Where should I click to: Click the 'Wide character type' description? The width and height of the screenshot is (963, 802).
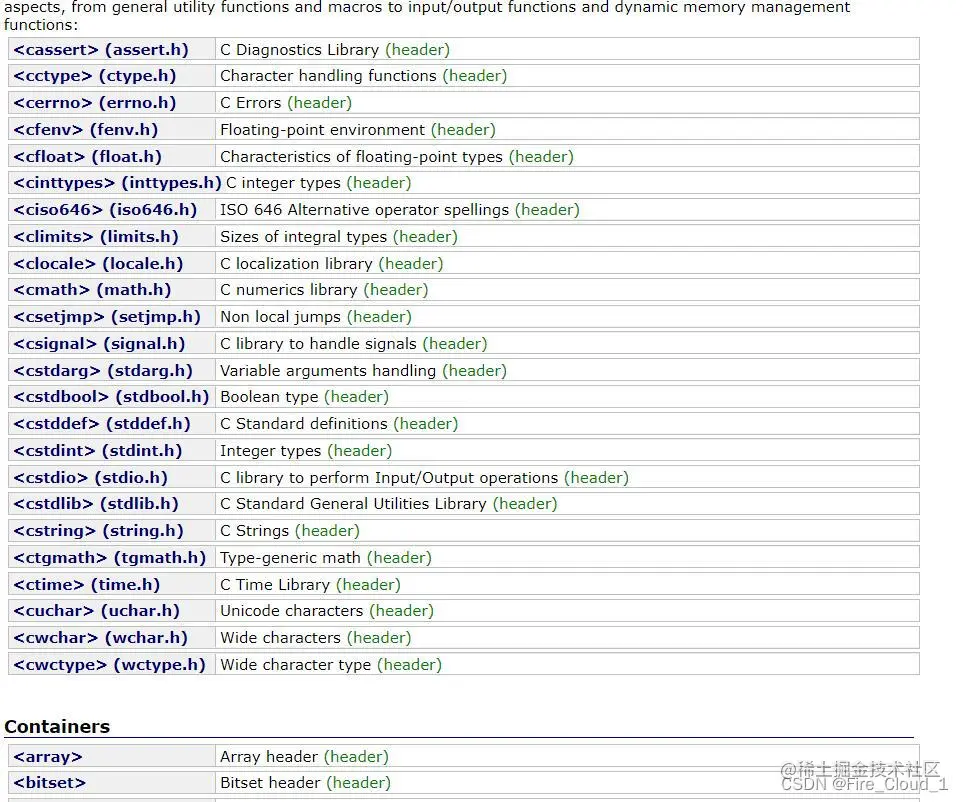point(295,664)
